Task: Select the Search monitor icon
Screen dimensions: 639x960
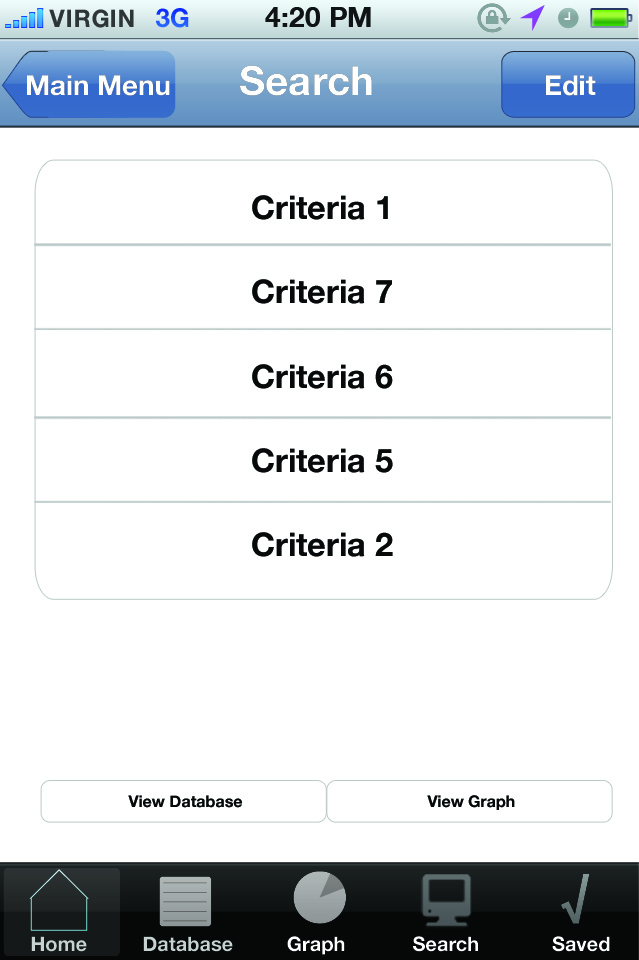Action: coord(445,902)
